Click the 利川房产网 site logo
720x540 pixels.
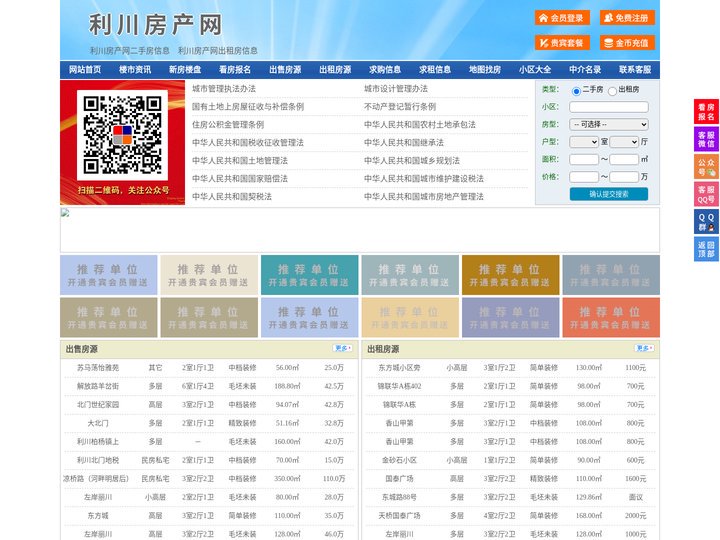(x=156, y=25)
